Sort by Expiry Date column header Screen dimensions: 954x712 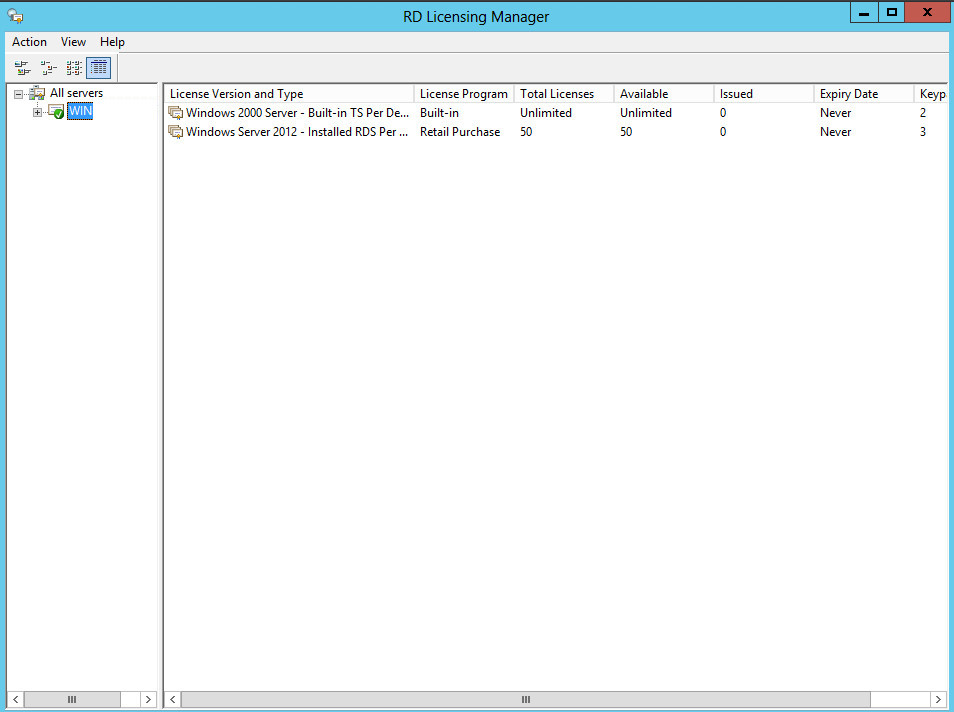[863, 94]
